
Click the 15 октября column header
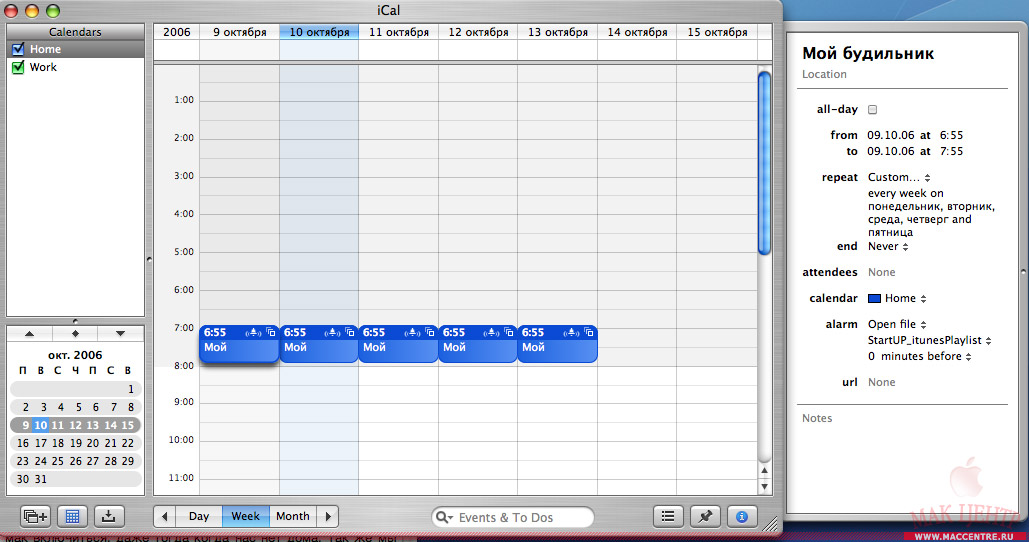click(x=717, y=32)
